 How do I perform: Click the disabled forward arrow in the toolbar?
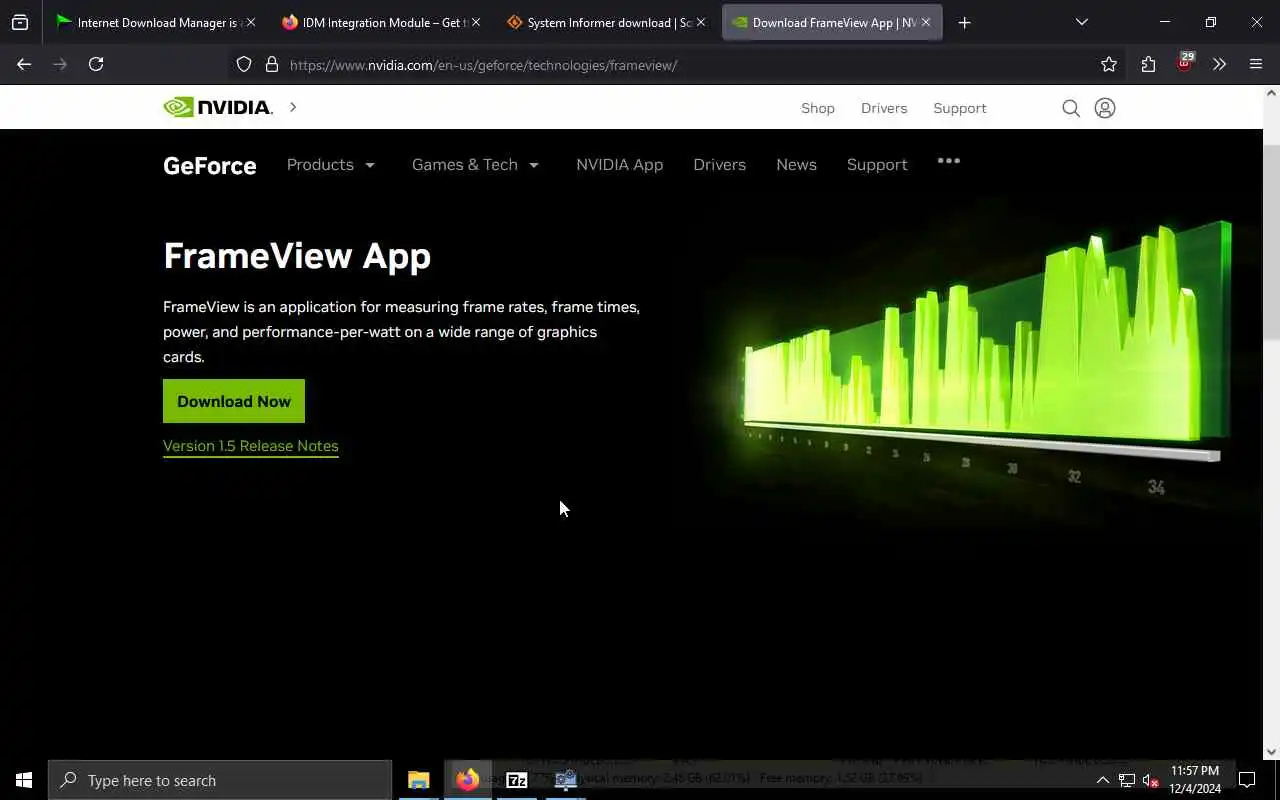click(x=60, y=64)
